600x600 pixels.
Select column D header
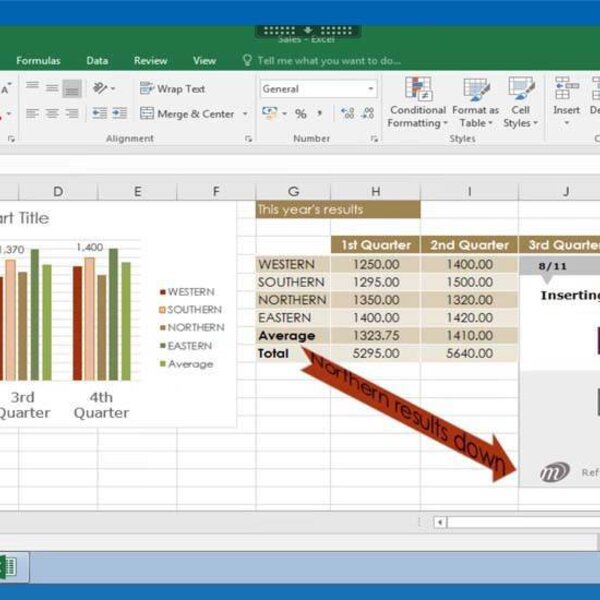tap(58, 191)
